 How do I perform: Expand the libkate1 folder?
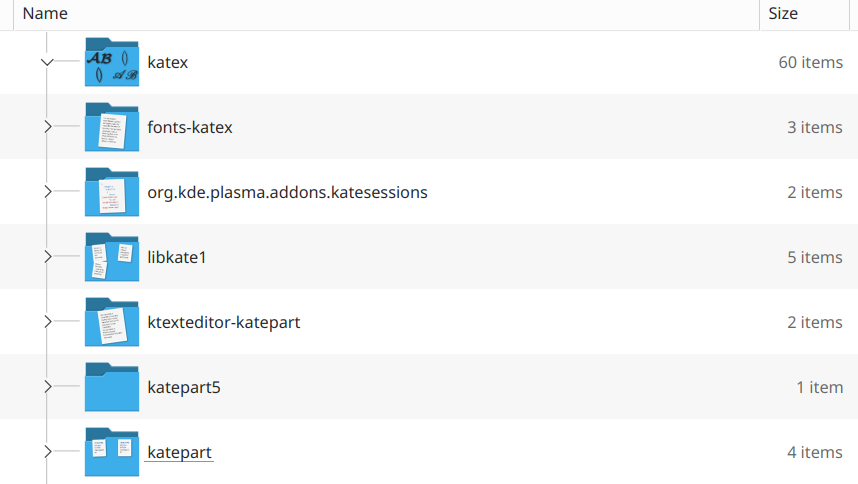[47, 257]
